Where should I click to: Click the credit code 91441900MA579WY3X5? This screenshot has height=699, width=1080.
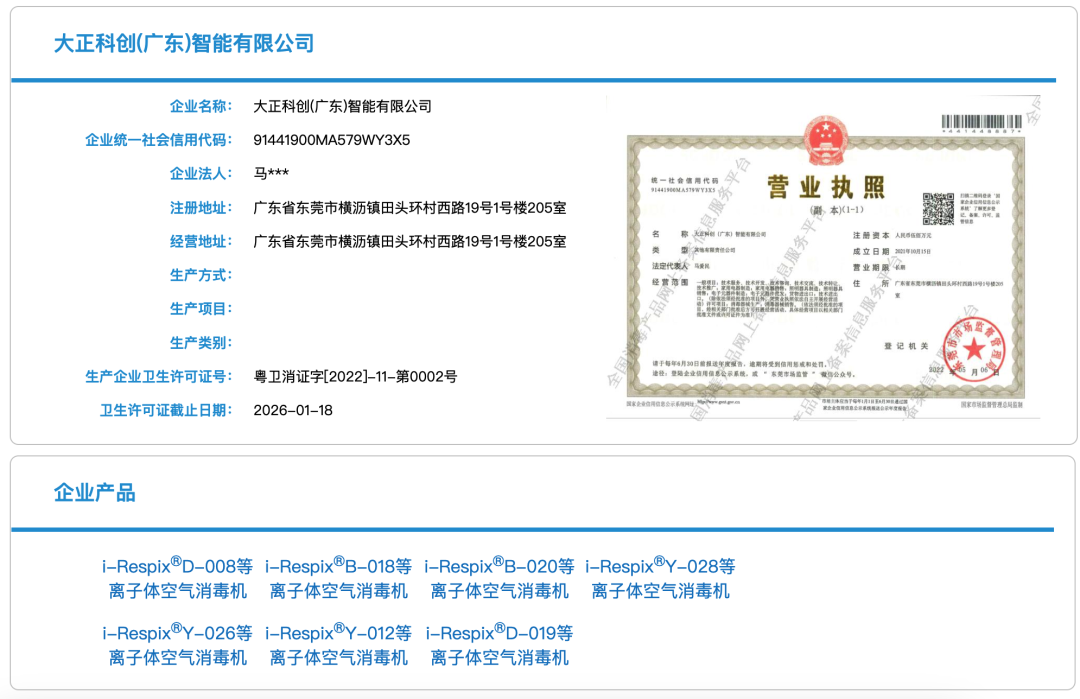(x=331, y=140)
